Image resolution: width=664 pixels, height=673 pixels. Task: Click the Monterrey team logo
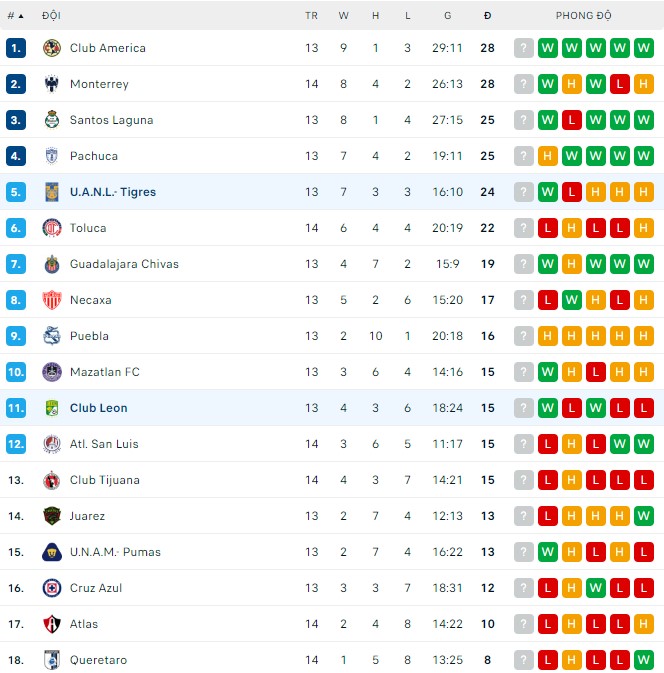coord(52,84)
